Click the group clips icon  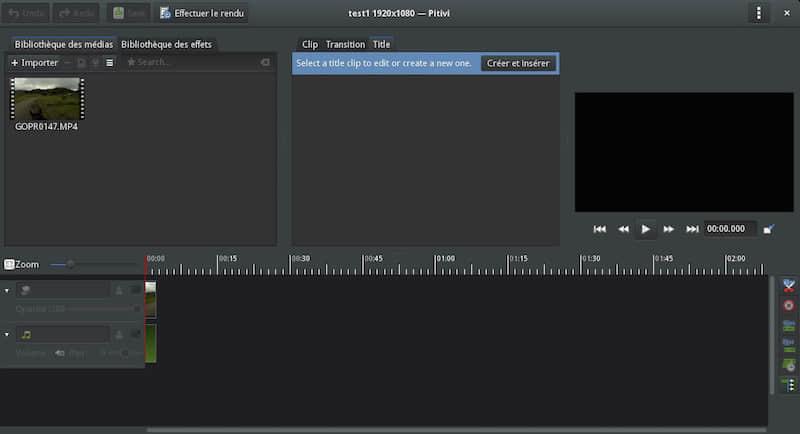[x=788, y=325]
